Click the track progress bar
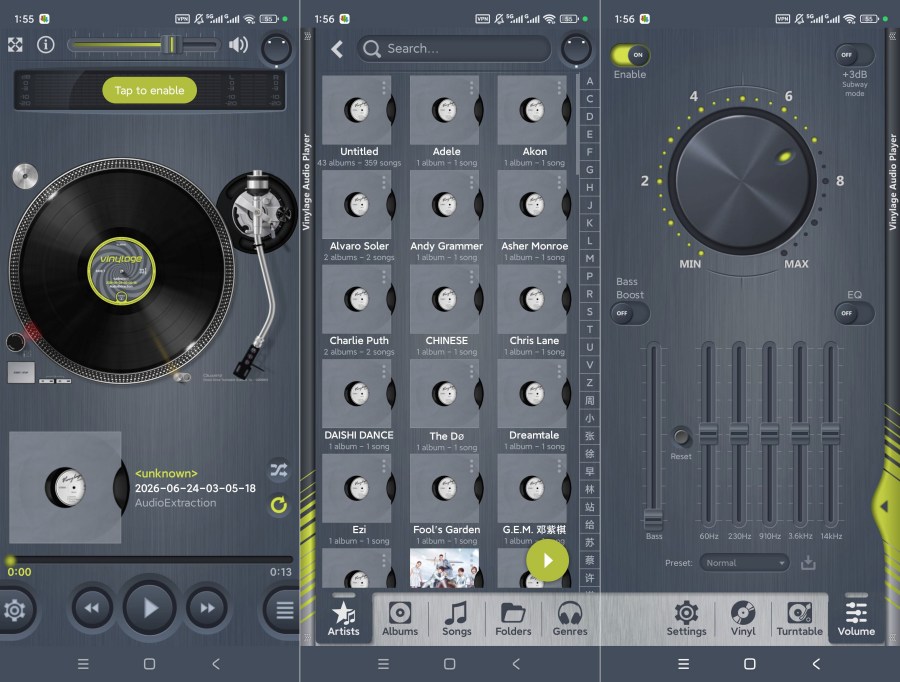 pos(150,559)
